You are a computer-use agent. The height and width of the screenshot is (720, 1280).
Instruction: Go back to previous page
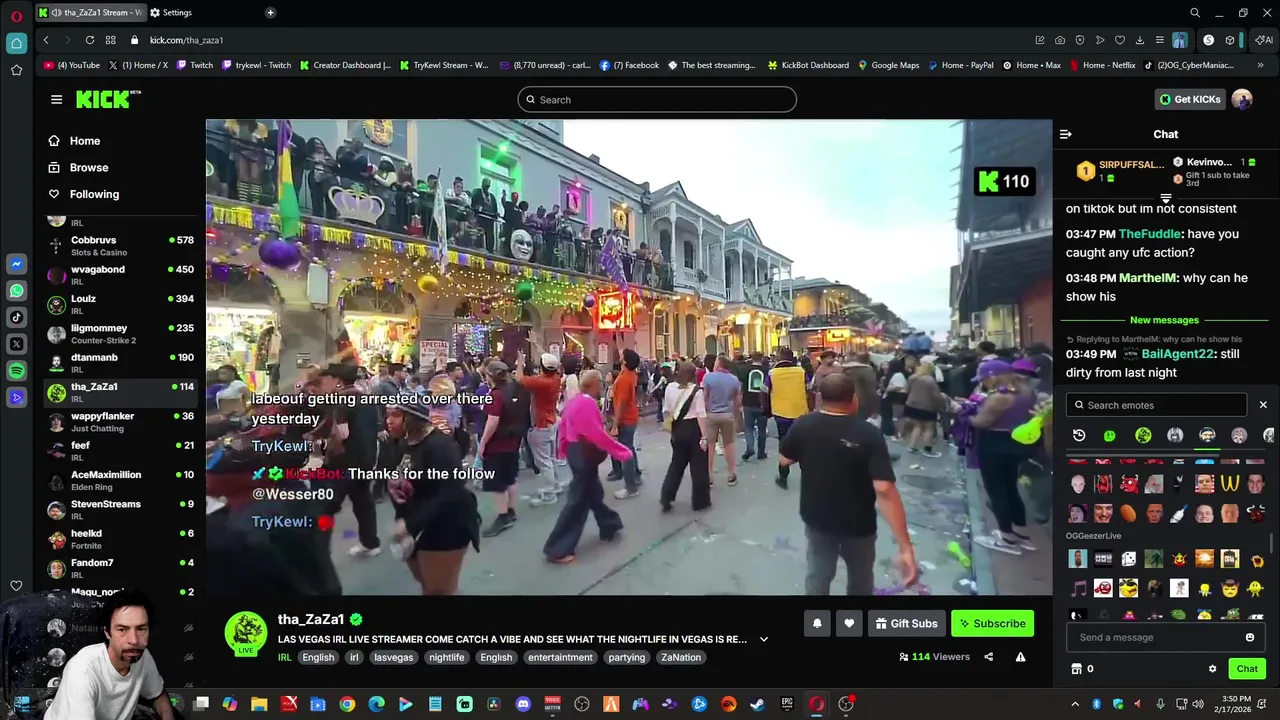coord(46,40)
